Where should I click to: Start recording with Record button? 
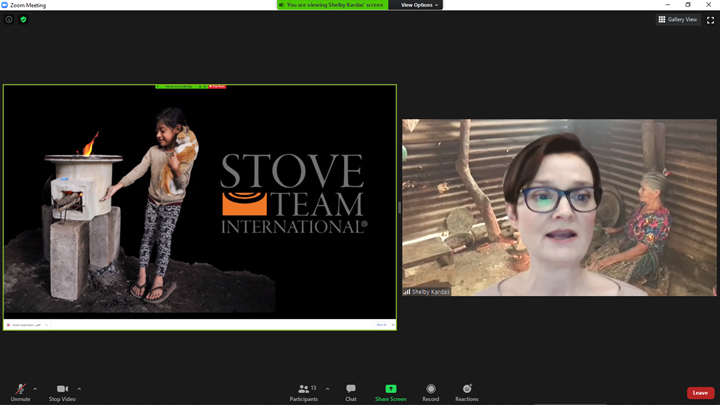(431, 393)
